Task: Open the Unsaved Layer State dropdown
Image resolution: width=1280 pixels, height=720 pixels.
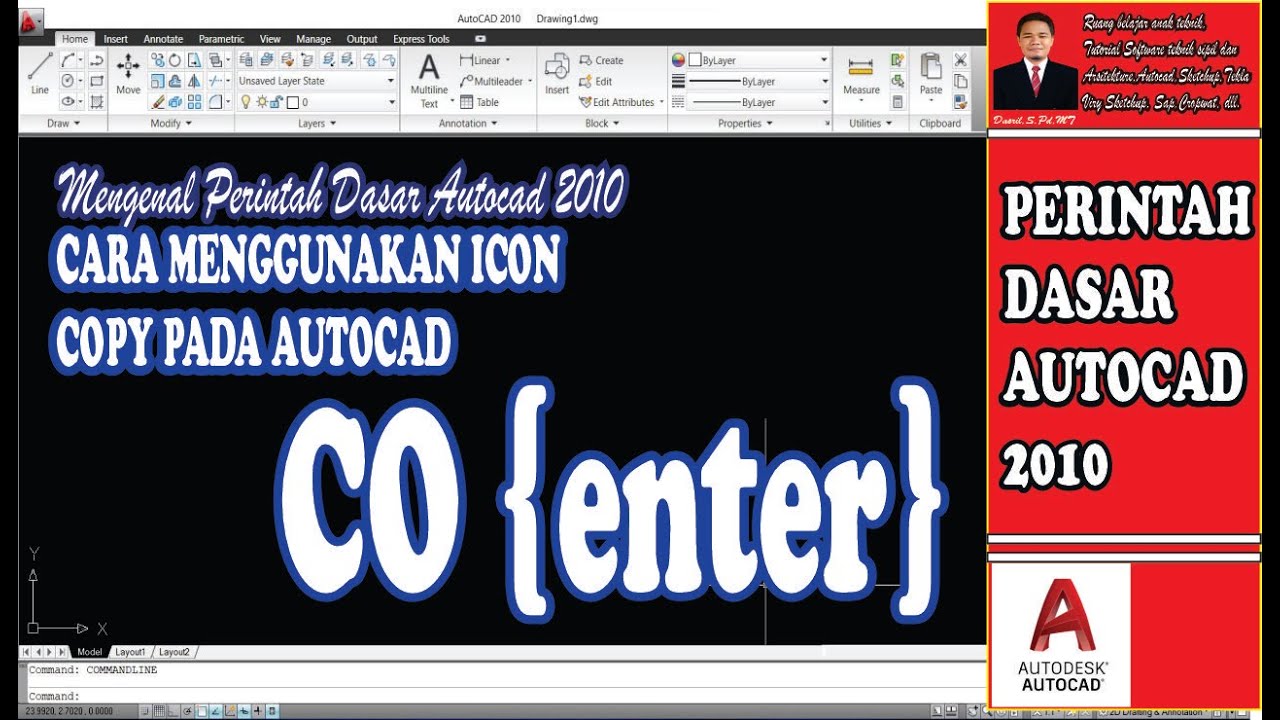Action: tap(317, 81)
